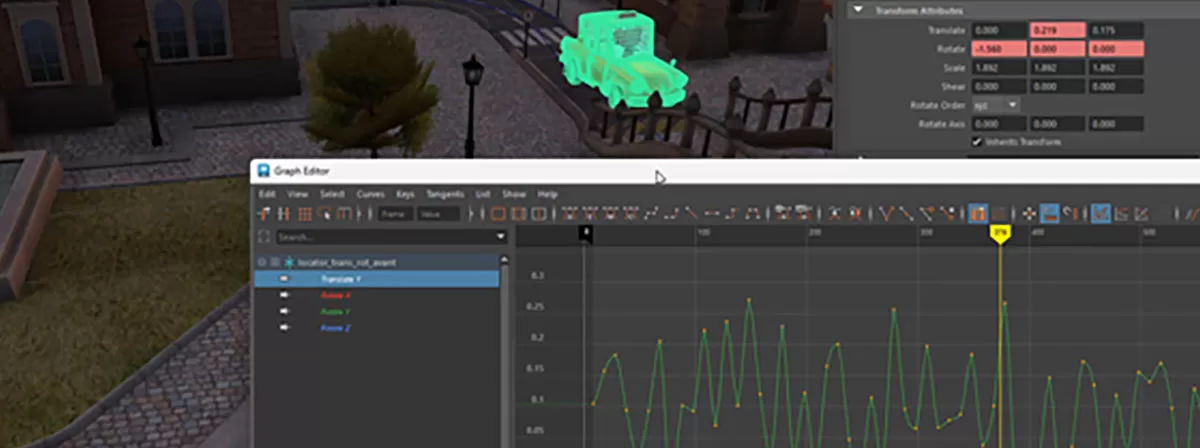Click the Move Nearest Picked Key tool icon
Screen dimensions: 1200x448
tap(266, 214)
